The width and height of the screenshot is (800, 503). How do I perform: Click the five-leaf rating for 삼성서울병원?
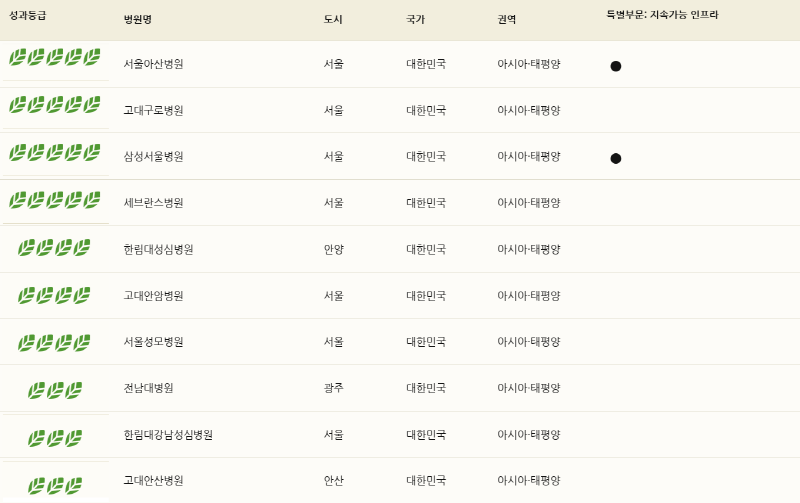click(x=55, y=153)
